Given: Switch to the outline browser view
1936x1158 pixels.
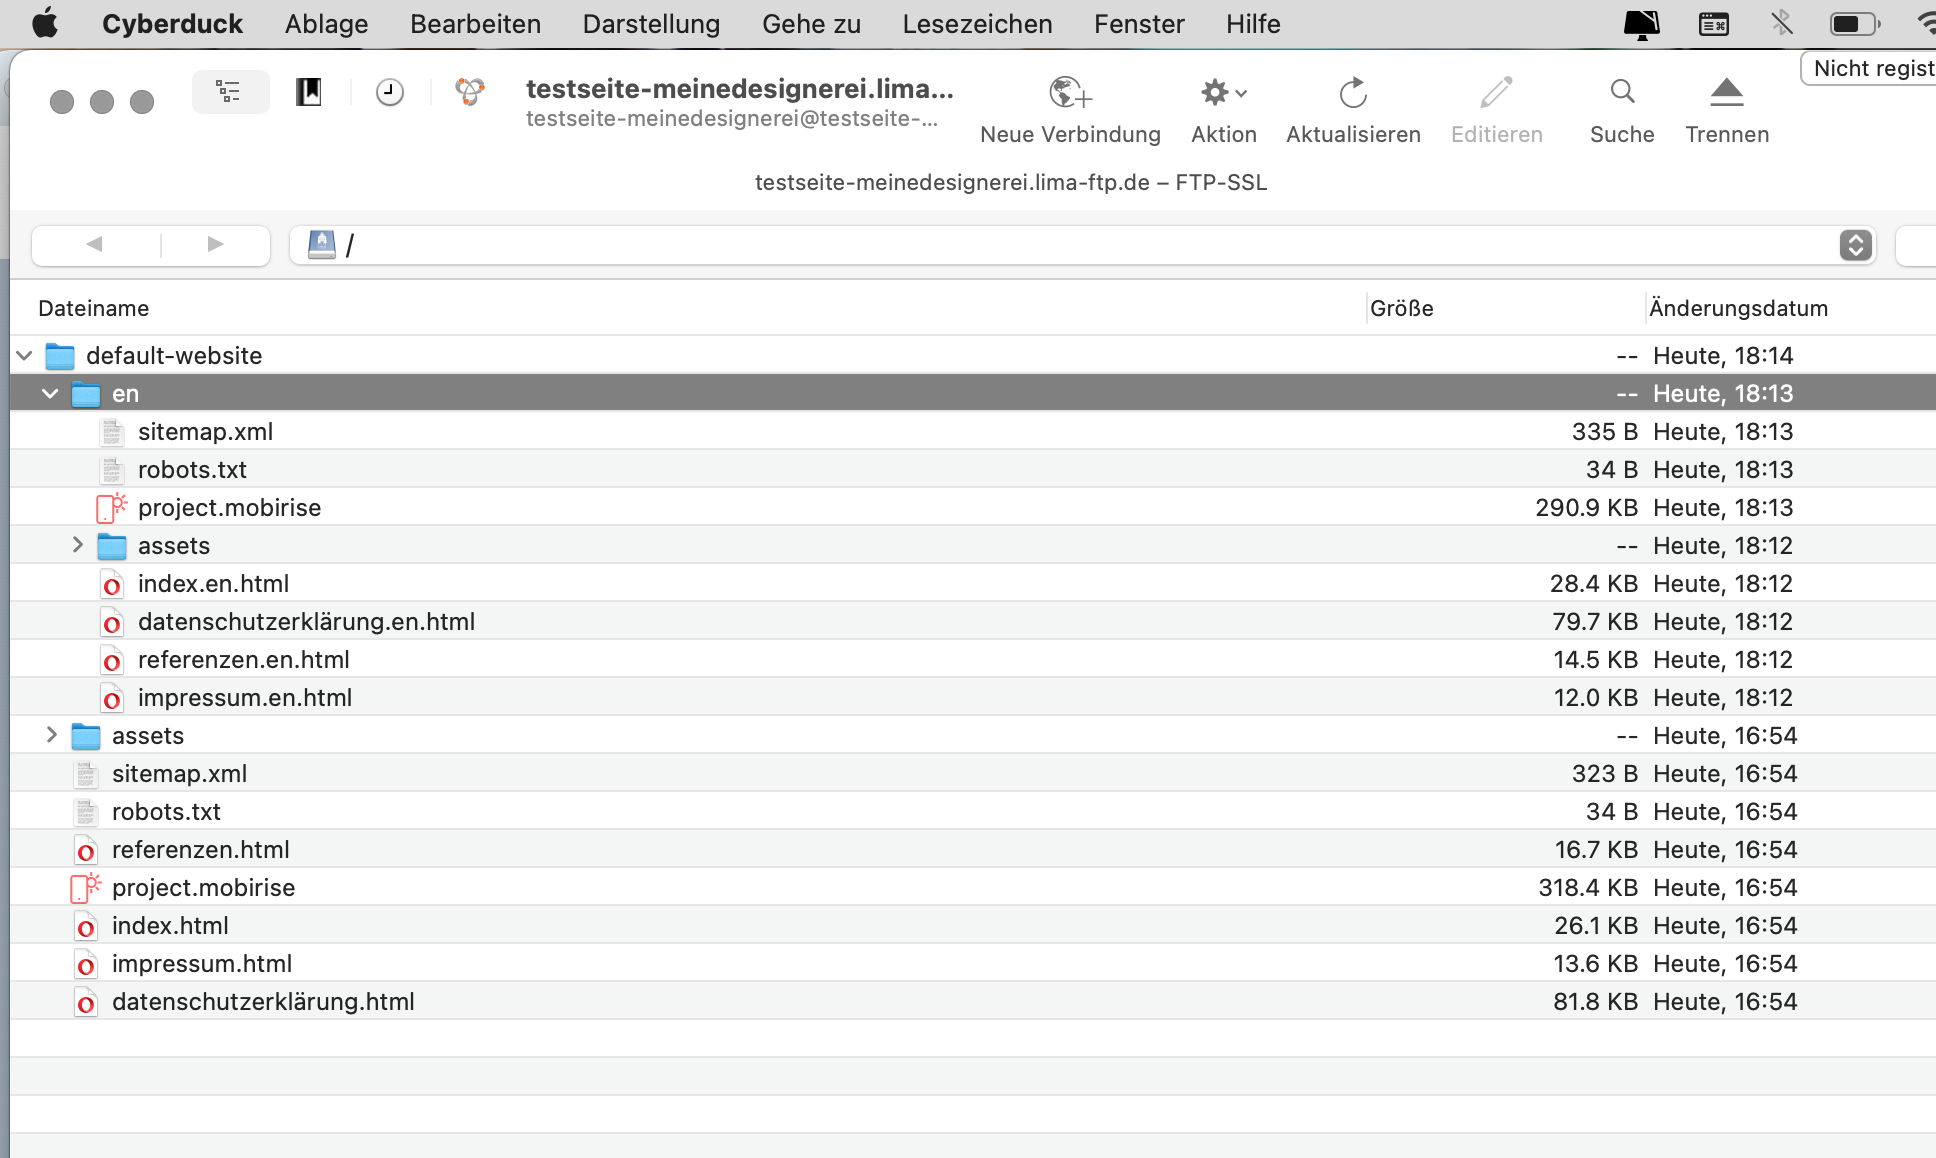Looking at the screenshot, I should pyautogui.click(x=230, y=93).
